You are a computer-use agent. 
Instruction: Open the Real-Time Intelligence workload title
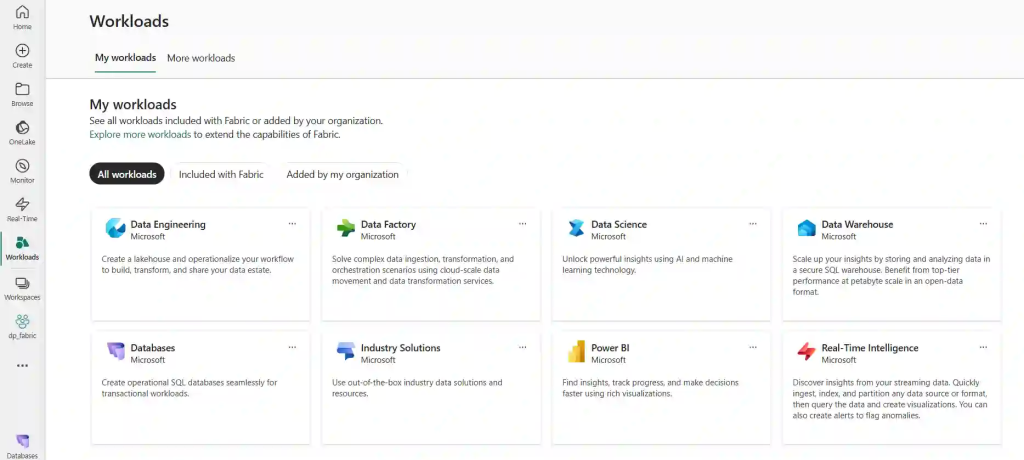pos(870,348)
